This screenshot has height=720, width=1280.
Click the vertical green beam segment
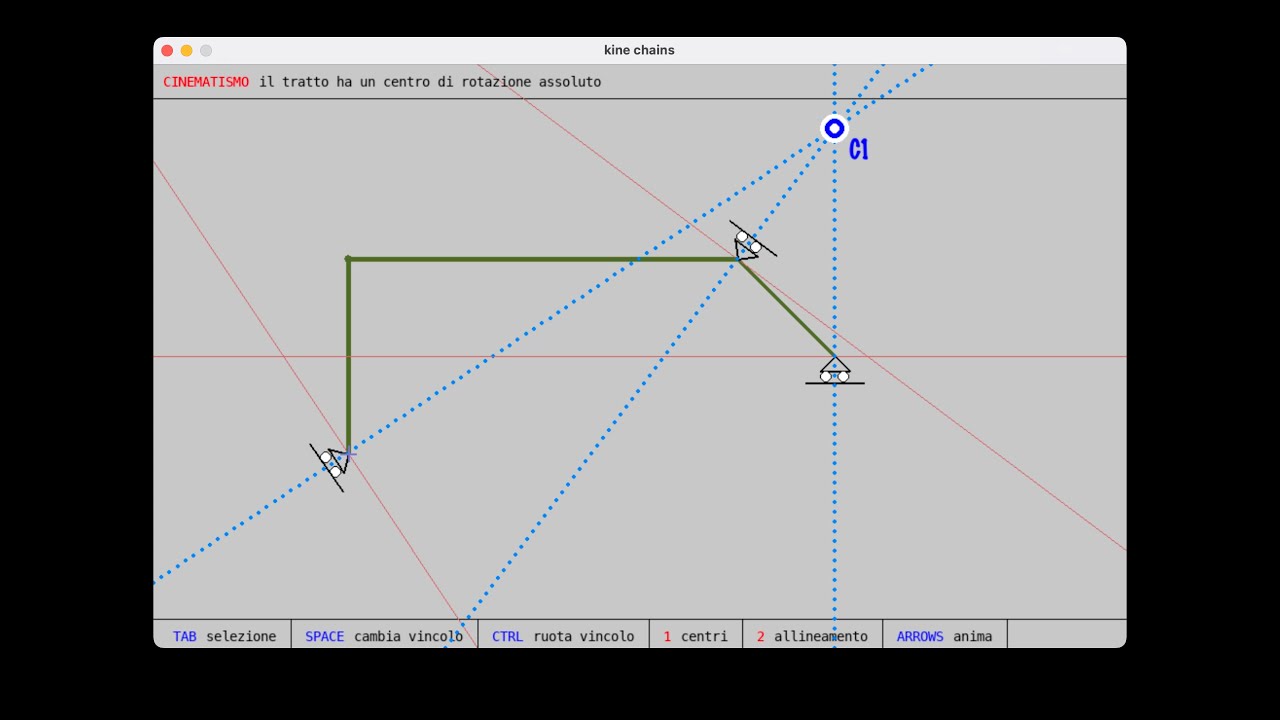[x=348, y=356]
